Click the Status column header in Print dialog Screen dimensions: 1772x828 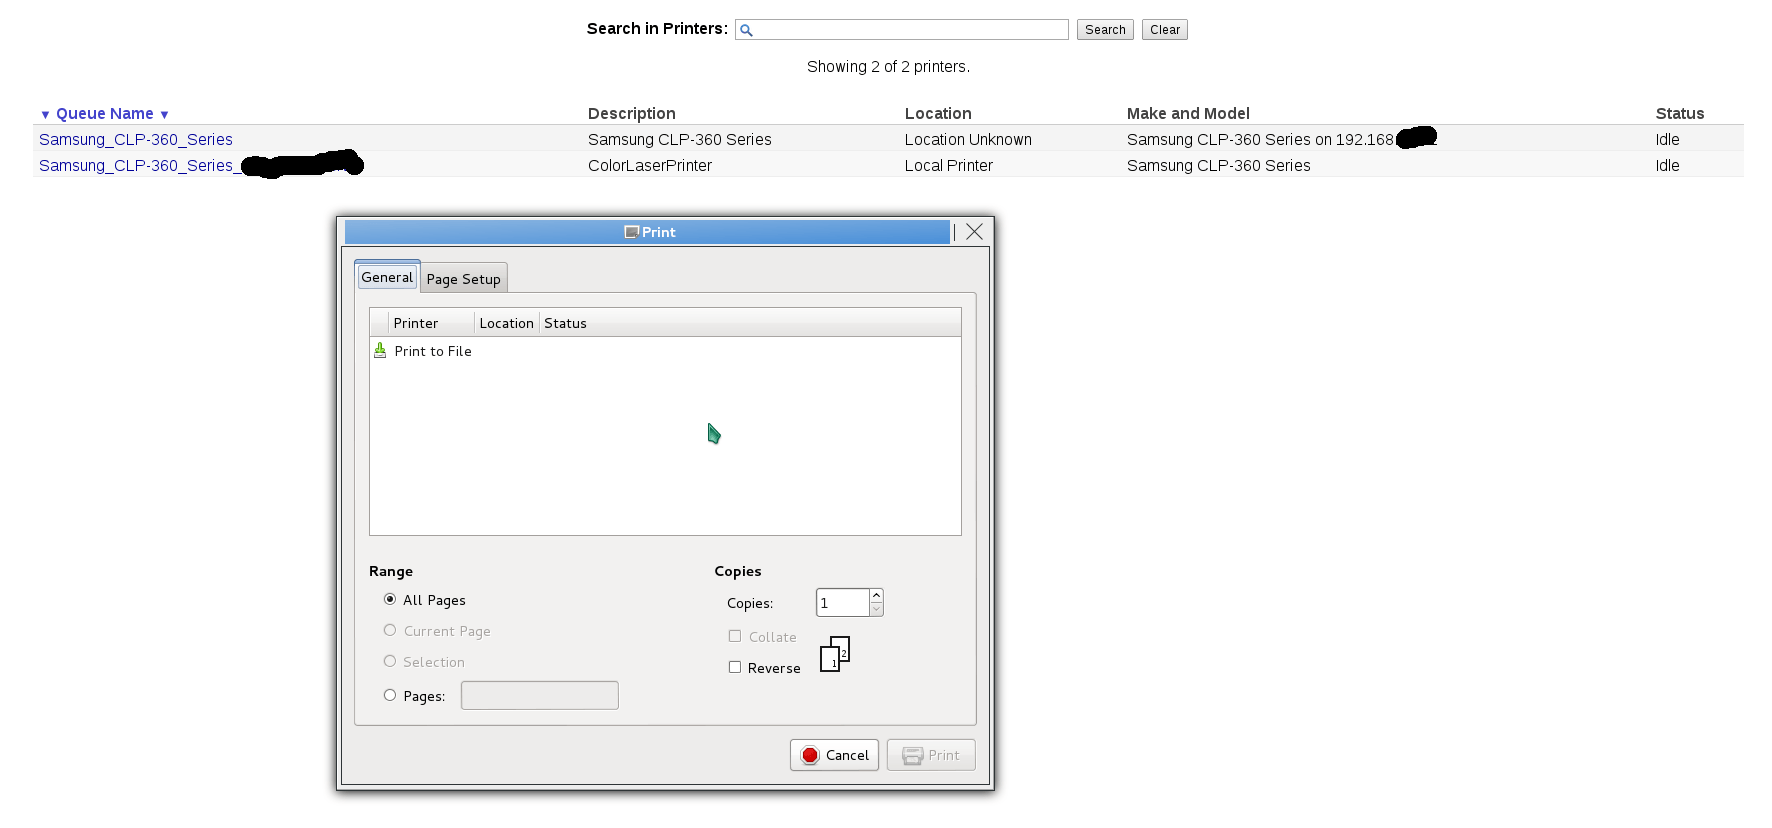(750, 323)
